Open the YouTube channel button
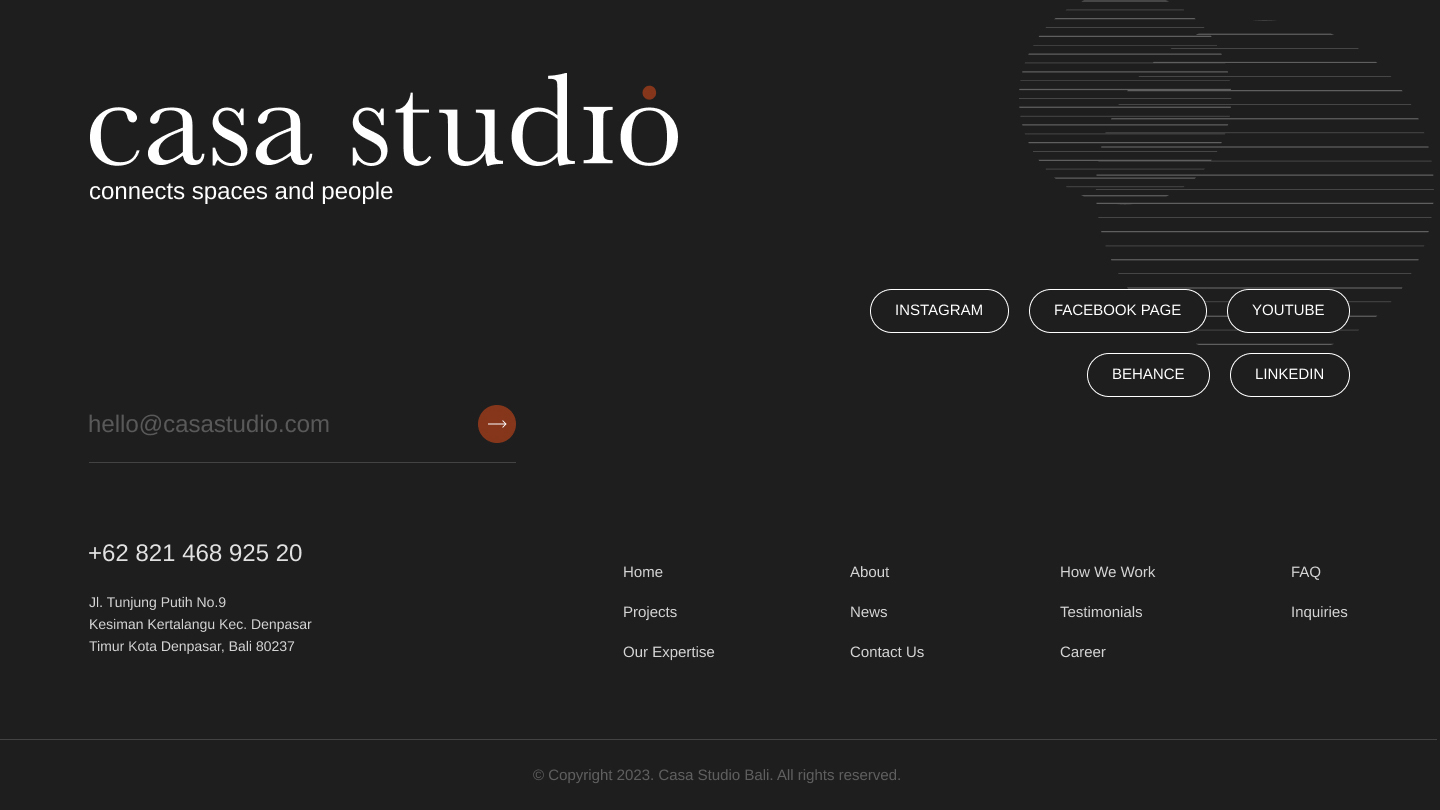 [x=1288, y=311]
